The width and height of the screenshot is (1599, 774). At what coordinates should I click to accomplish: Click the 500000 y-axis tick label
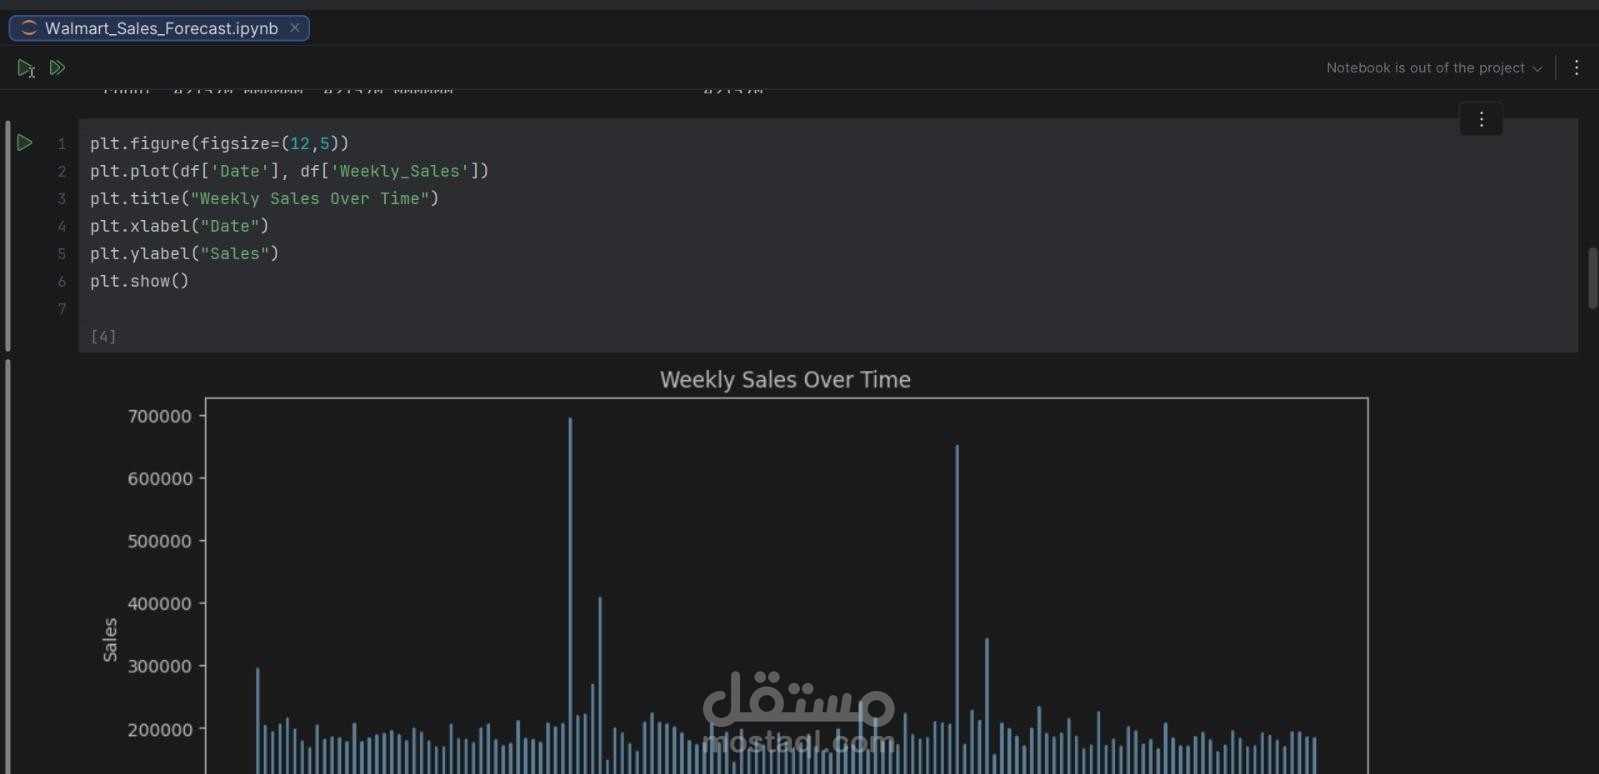(x=160, y=541)
